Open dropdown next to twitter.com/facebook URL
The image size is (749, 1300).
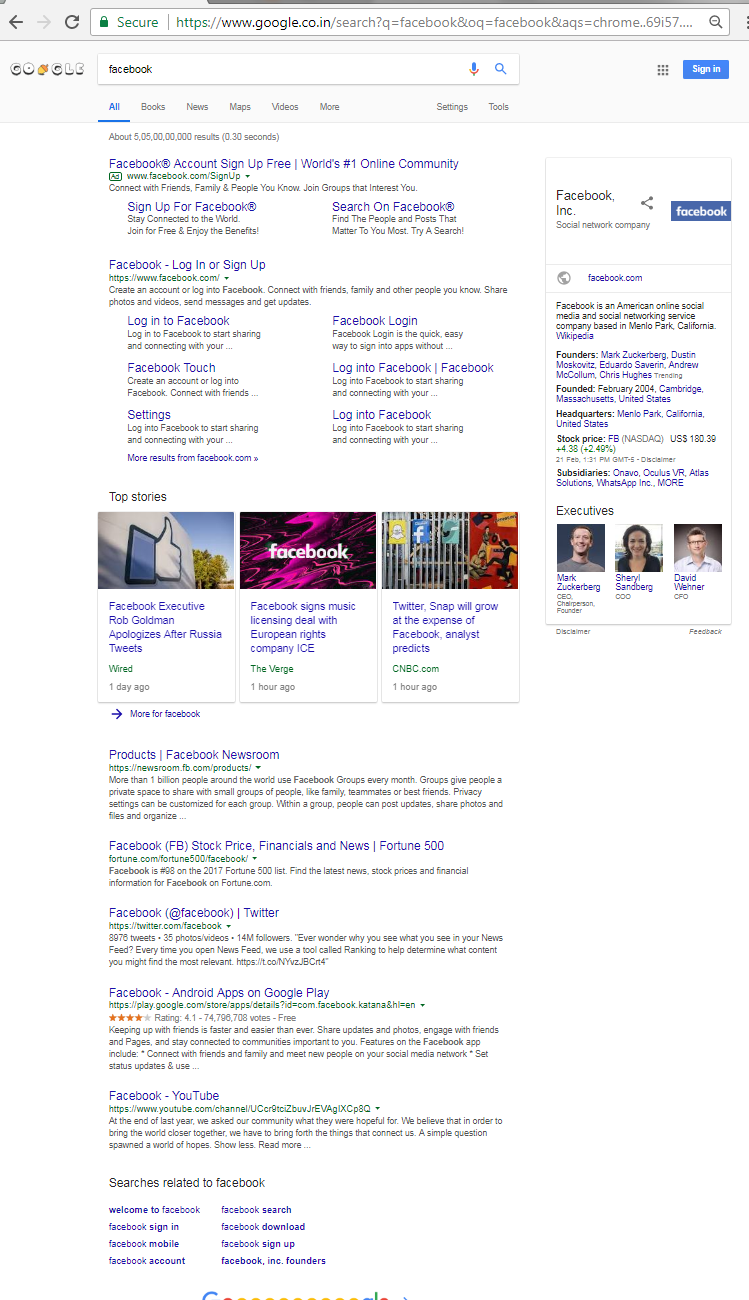click(x=229, y=926)
